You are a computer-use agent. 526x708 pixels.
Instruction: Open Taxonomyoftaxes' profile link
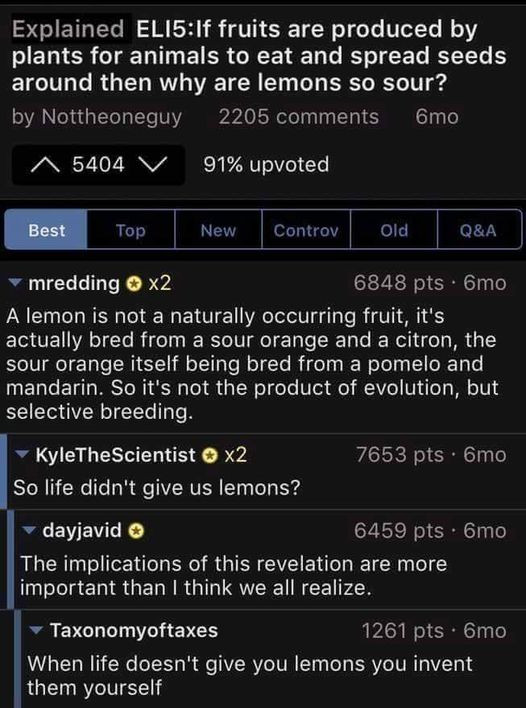pyautogui.click(x=134, y=630)
